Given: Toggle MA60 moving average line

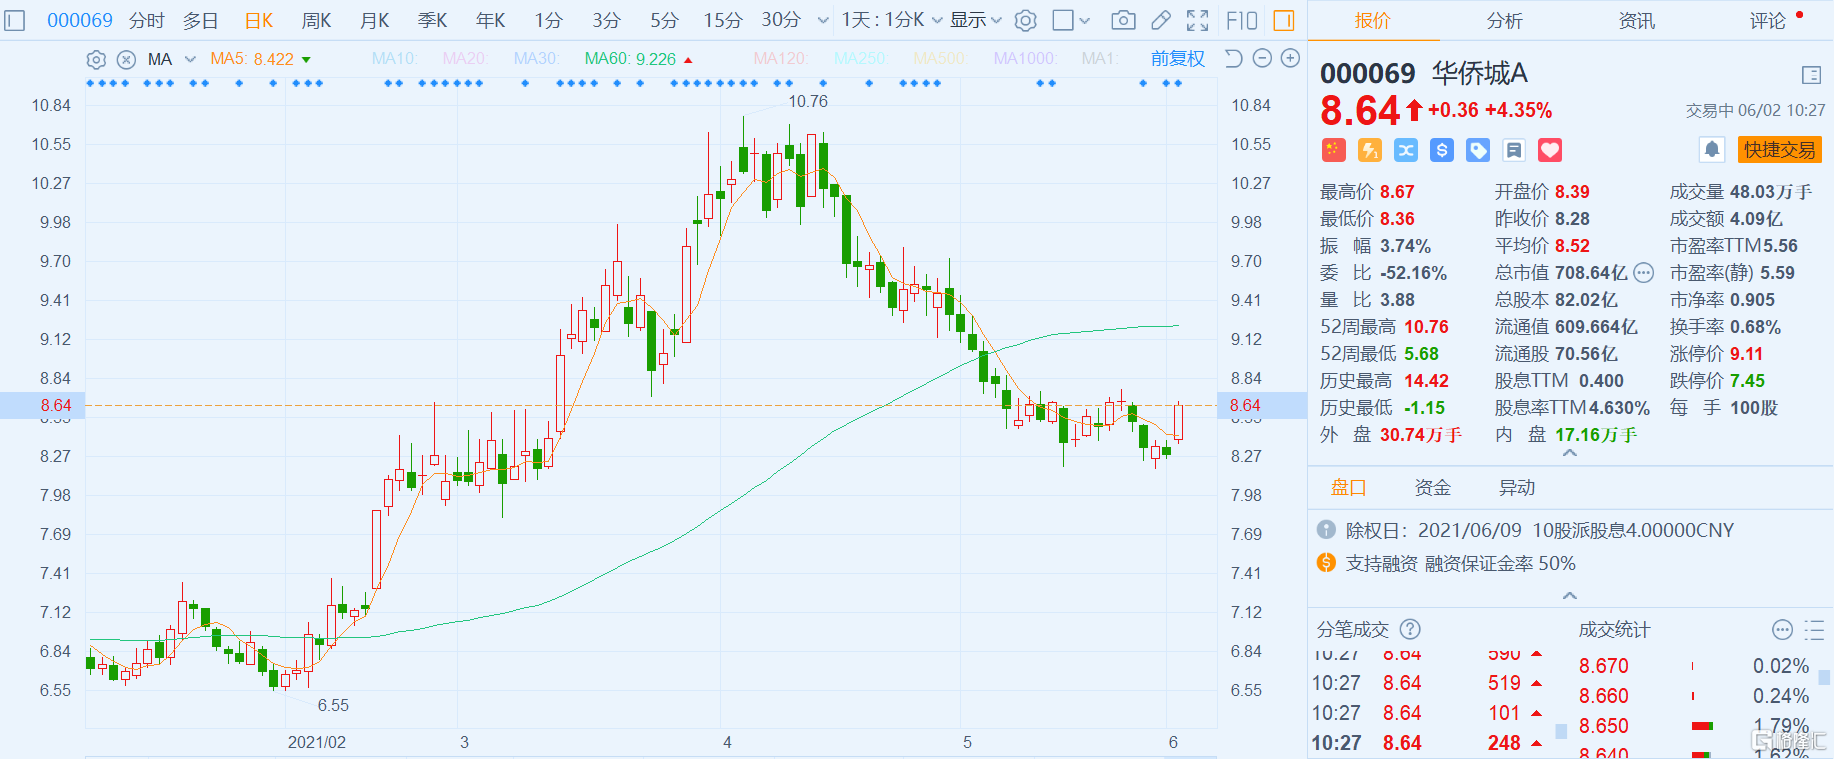Looking at the screenshot, I should point(630,59).
